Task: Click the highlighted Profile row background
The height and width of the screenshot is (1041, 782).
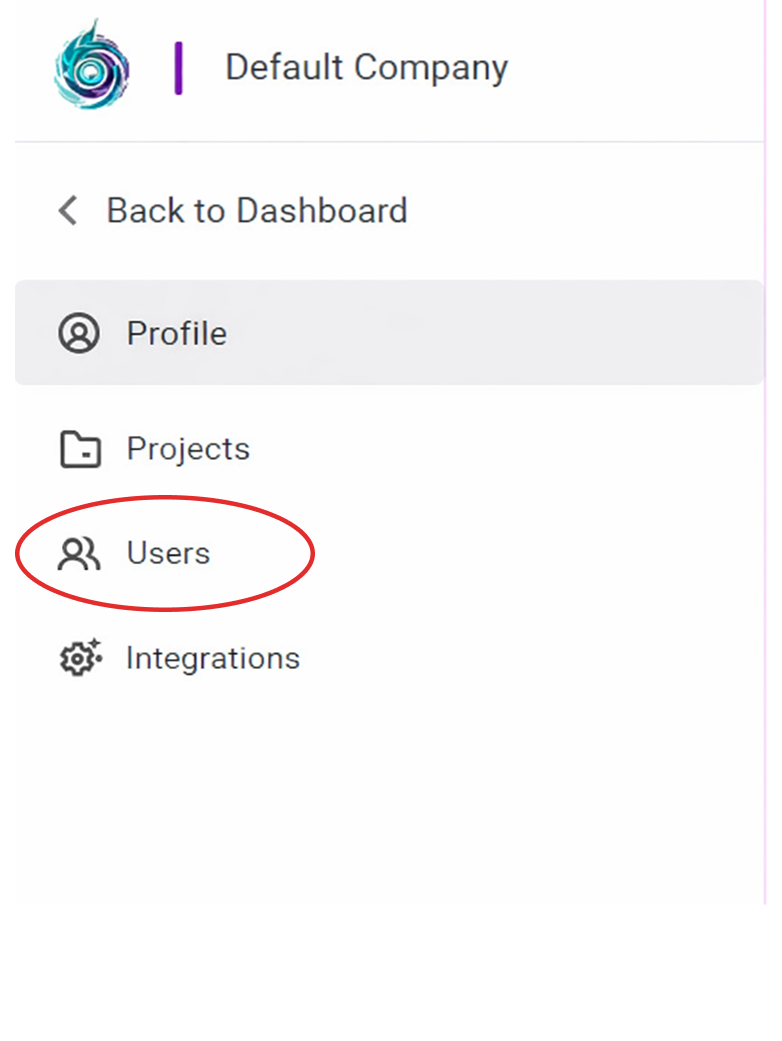Action: coord(500,333)
